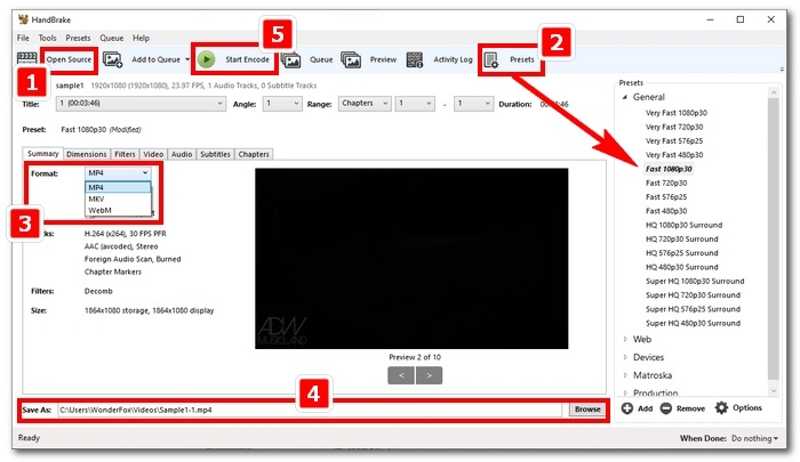The height and width of the screenshot is (462, 800).
Task: Expand the Web presets group
Action: [625, 339]
